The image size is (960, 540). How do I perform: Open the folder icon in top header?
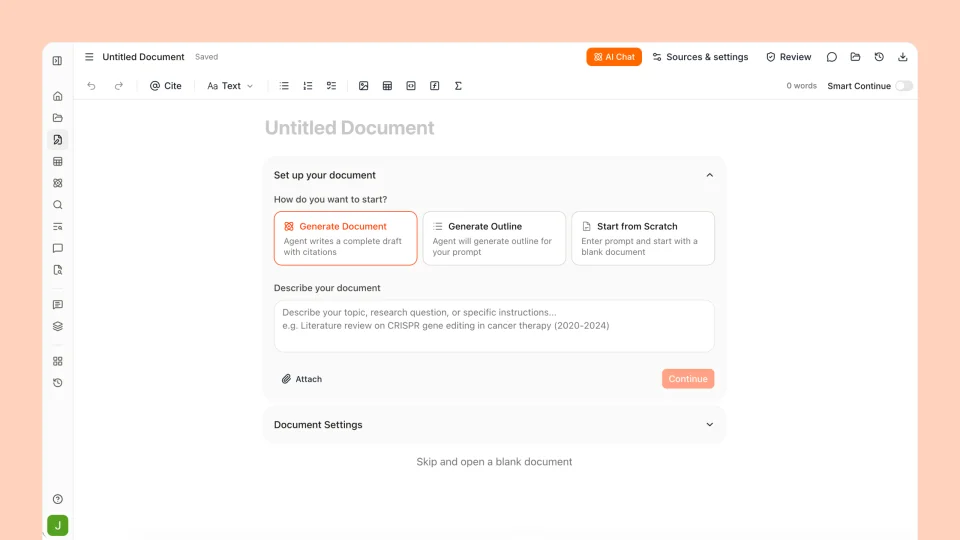click(x=855, y=57)
